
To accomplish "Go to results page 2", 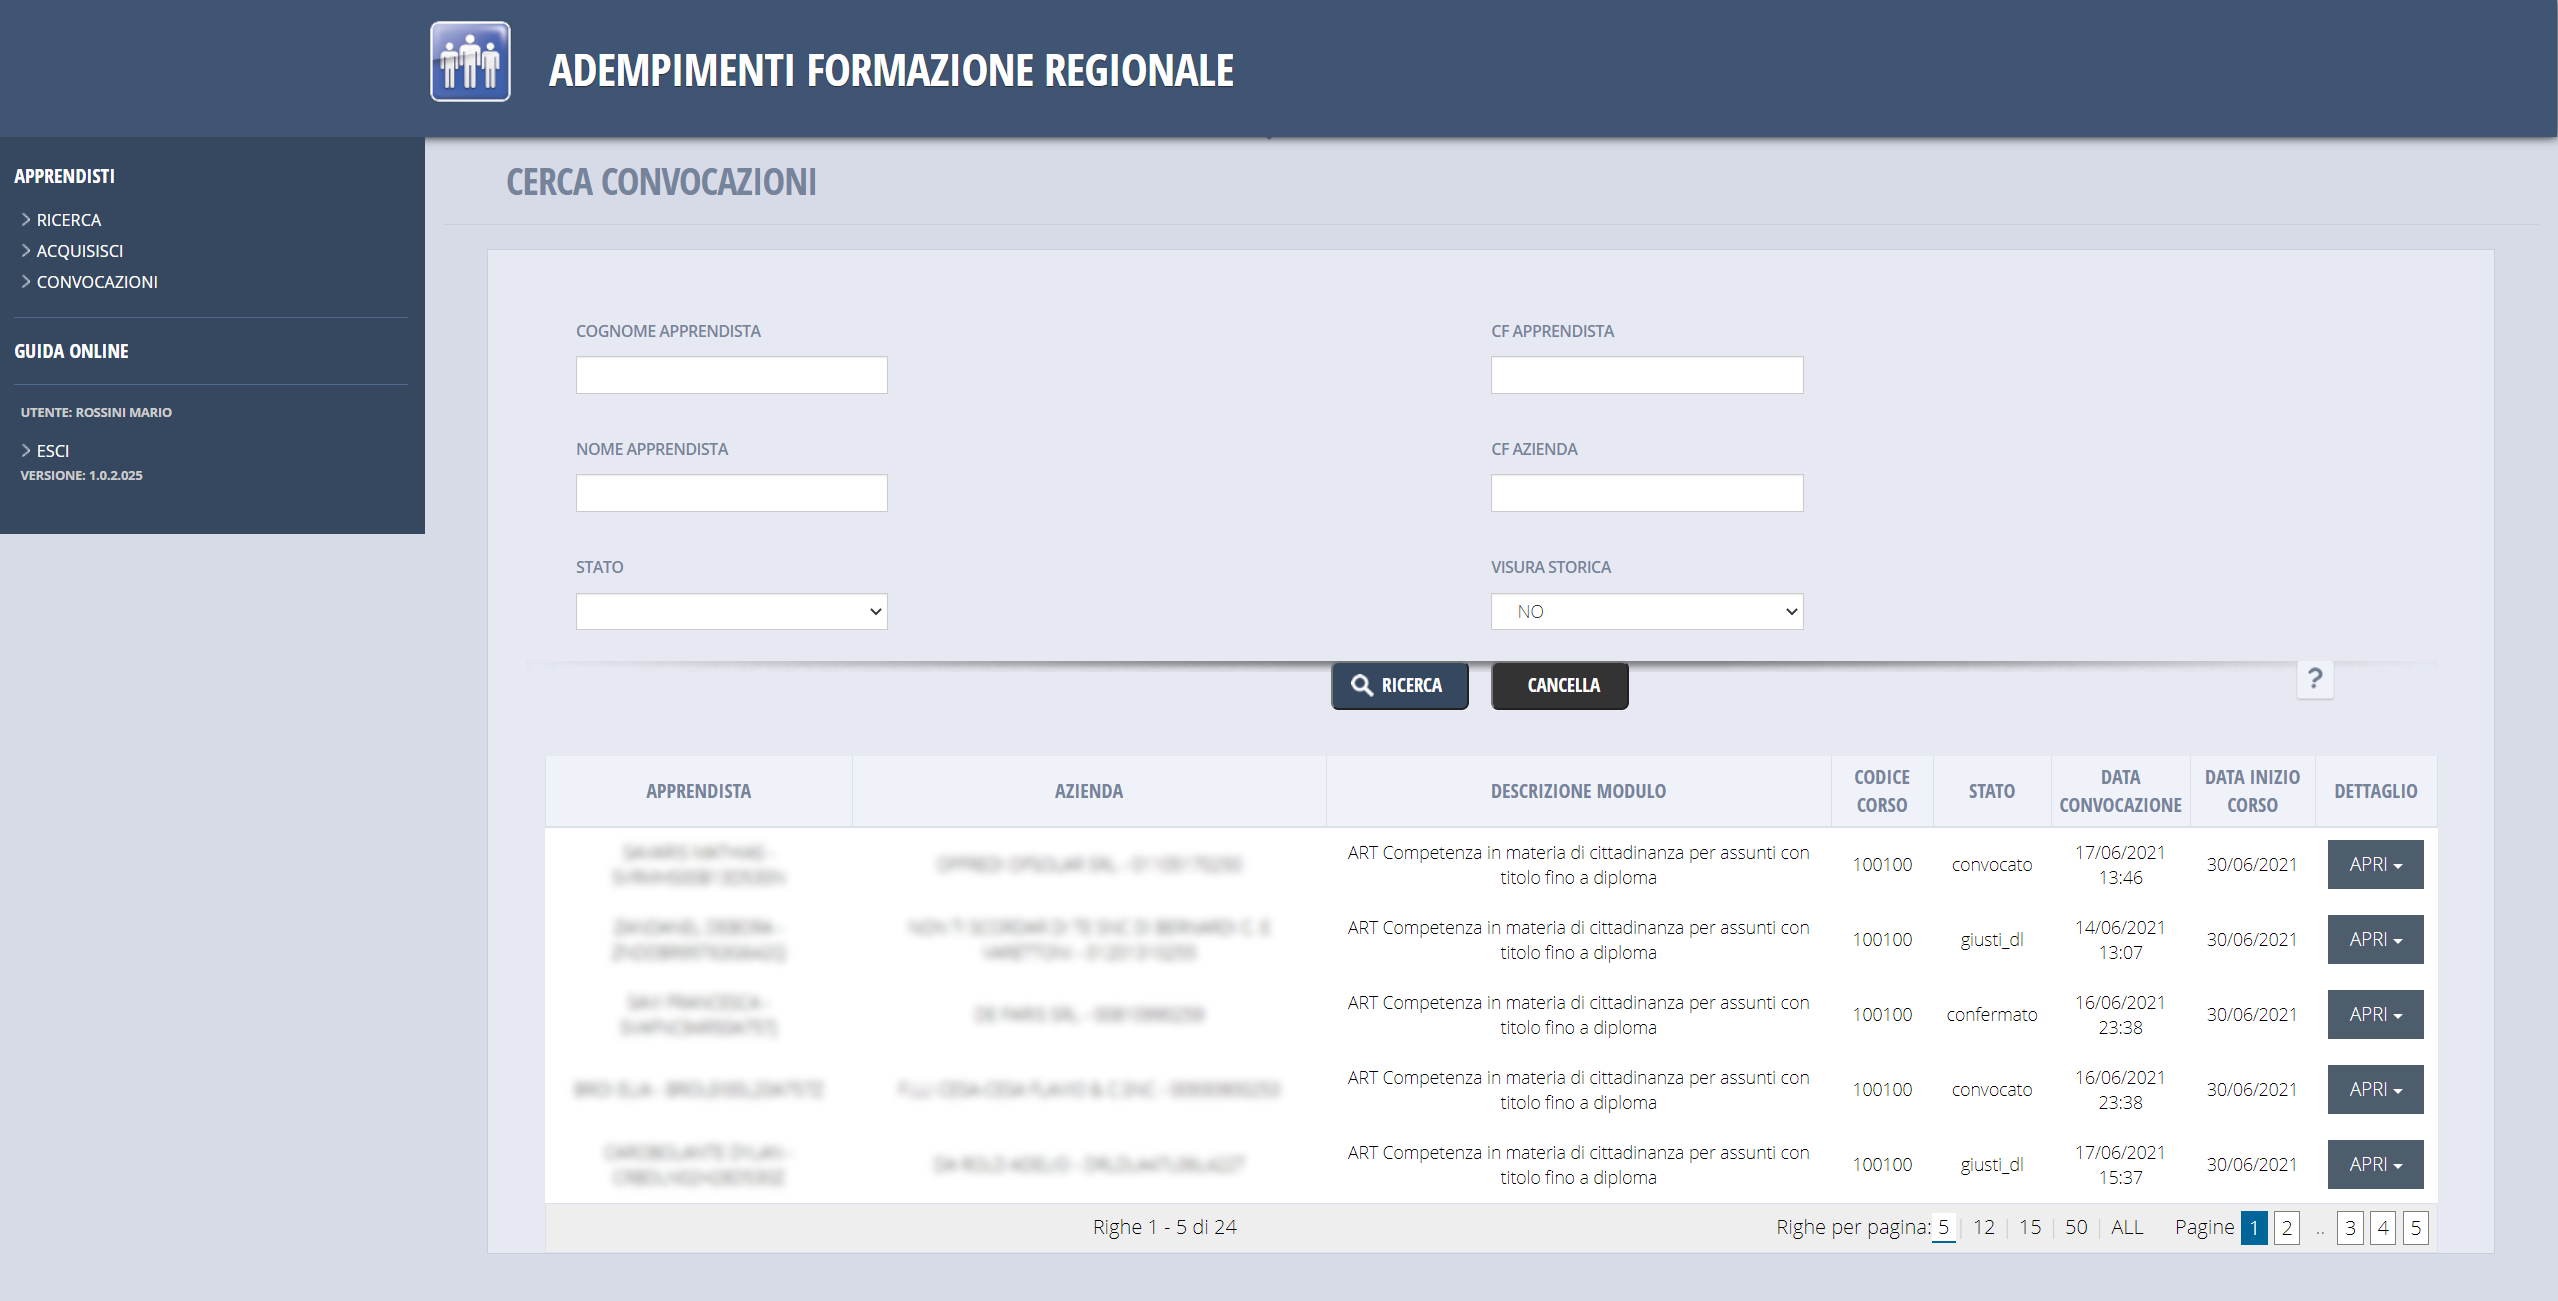I will (x=2286, y=1227).
